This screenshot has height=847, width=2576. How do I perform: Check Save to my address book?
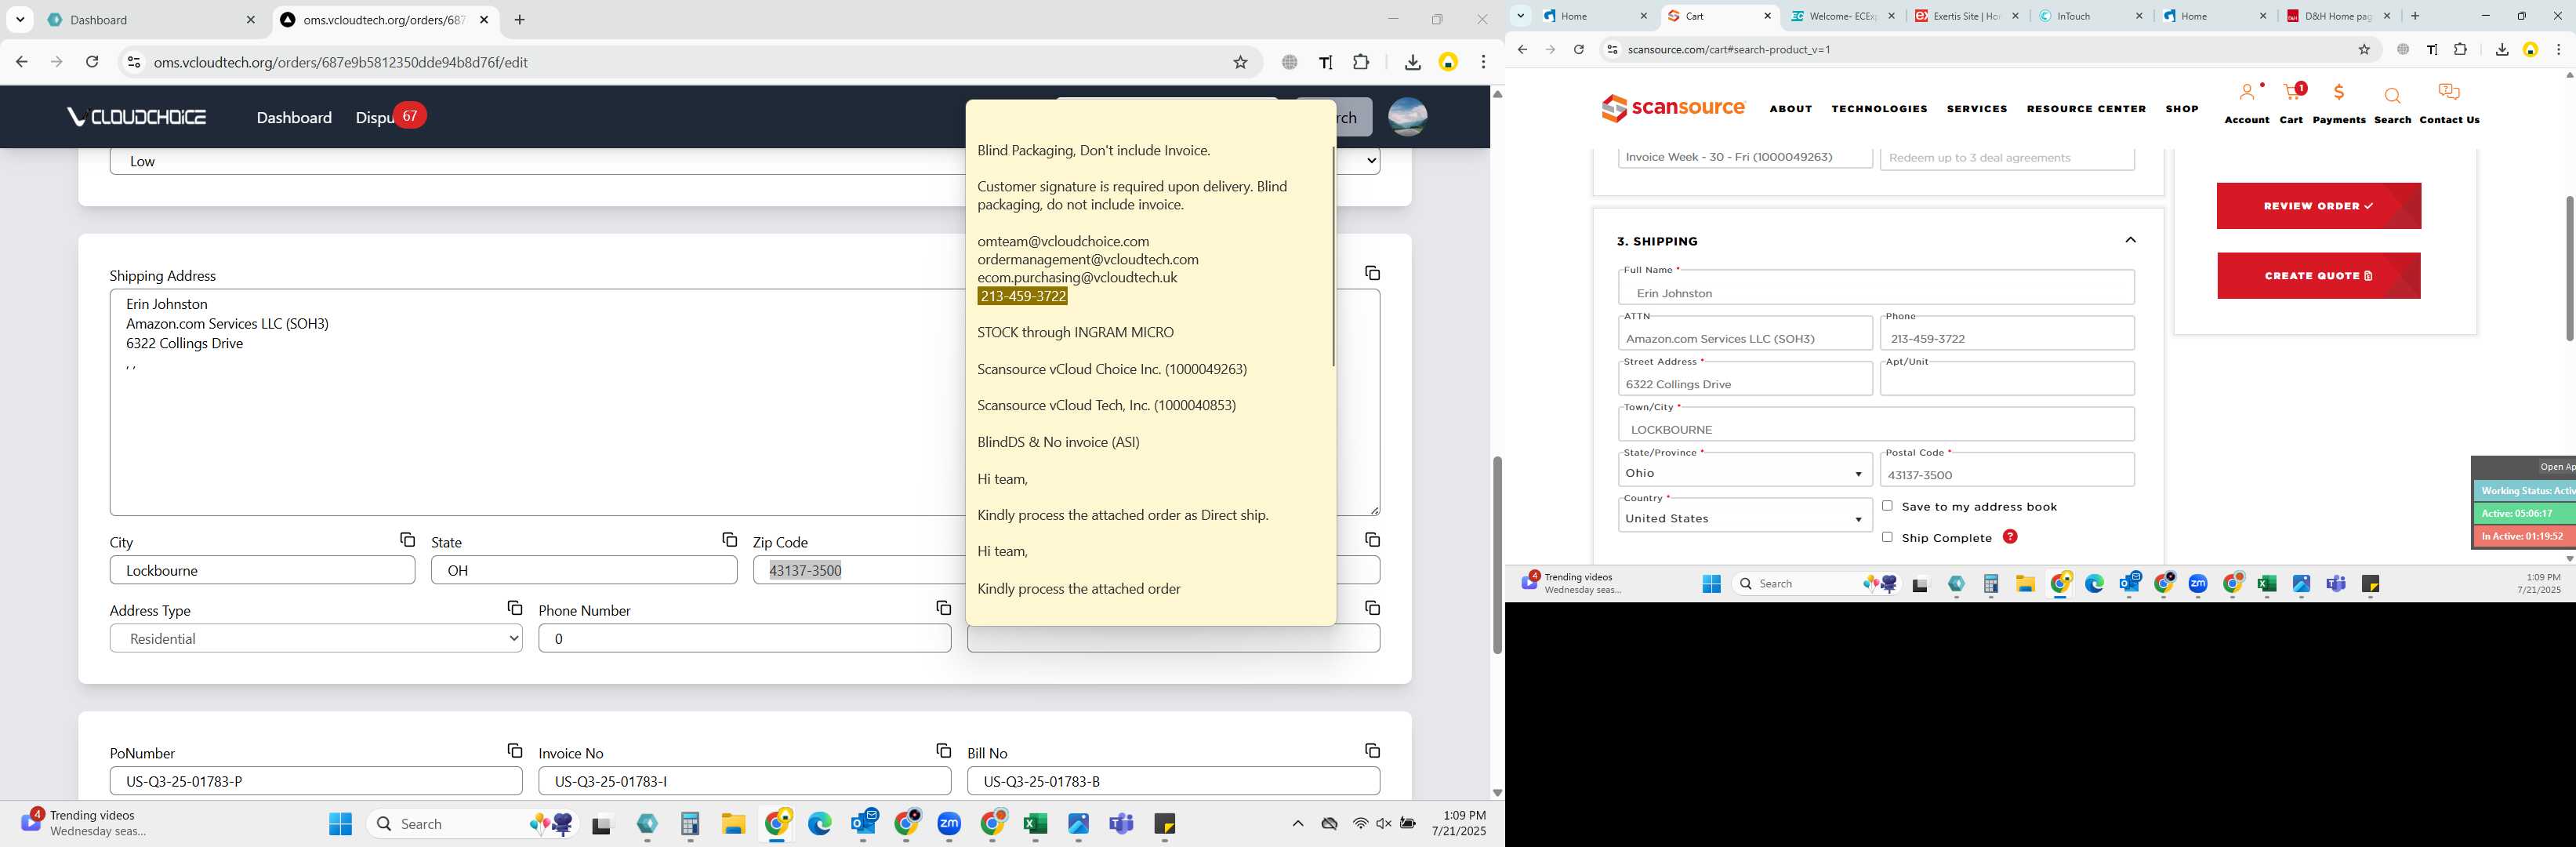(x=1887, y=506)
